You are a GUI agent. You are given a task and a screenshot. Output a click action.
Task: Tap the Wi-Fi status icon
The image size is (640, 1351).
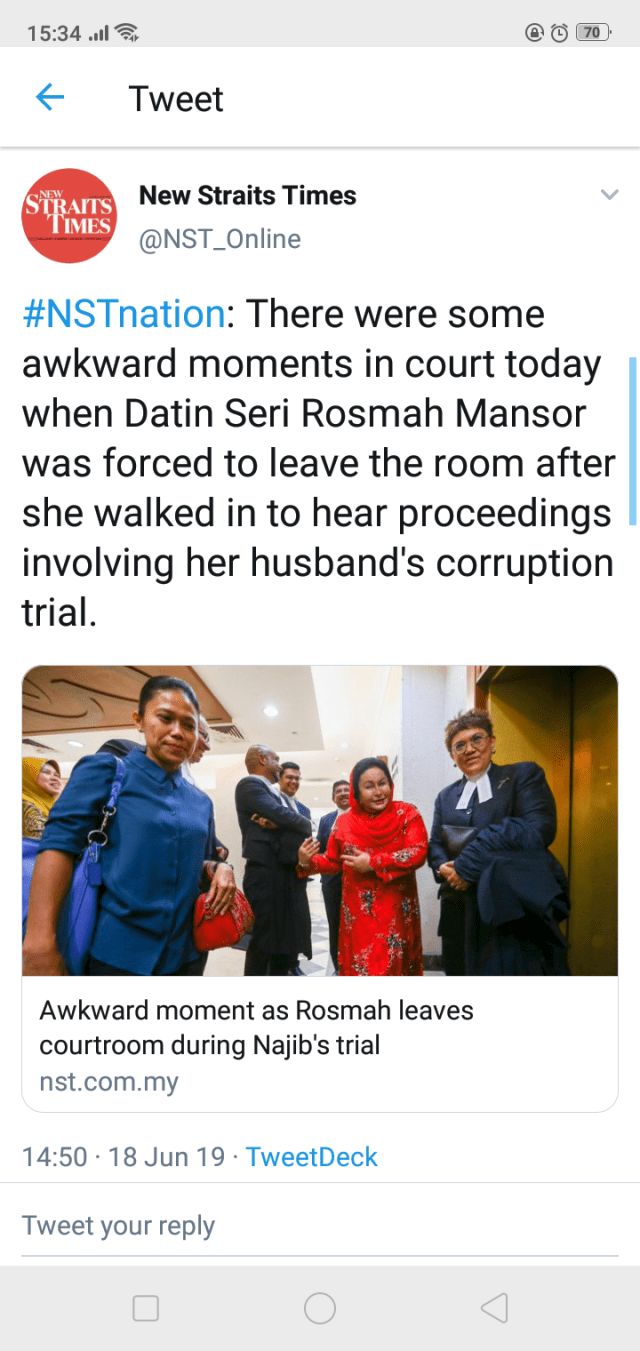127,32
